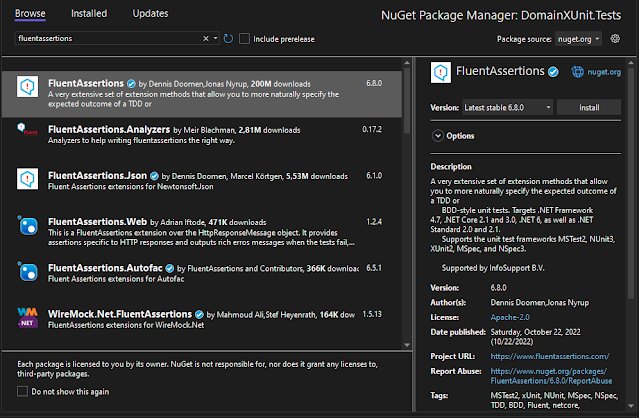
Task: Switch to the Browse tab
Action: [x=30, y=13]
